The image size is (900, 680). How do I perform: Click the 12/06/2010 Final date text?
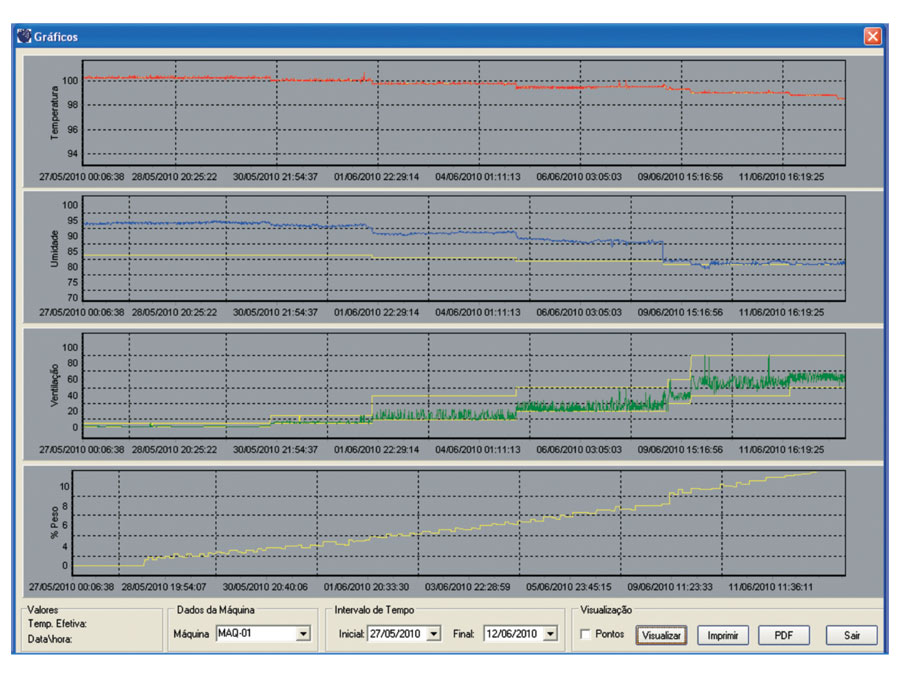pos(513,634)
